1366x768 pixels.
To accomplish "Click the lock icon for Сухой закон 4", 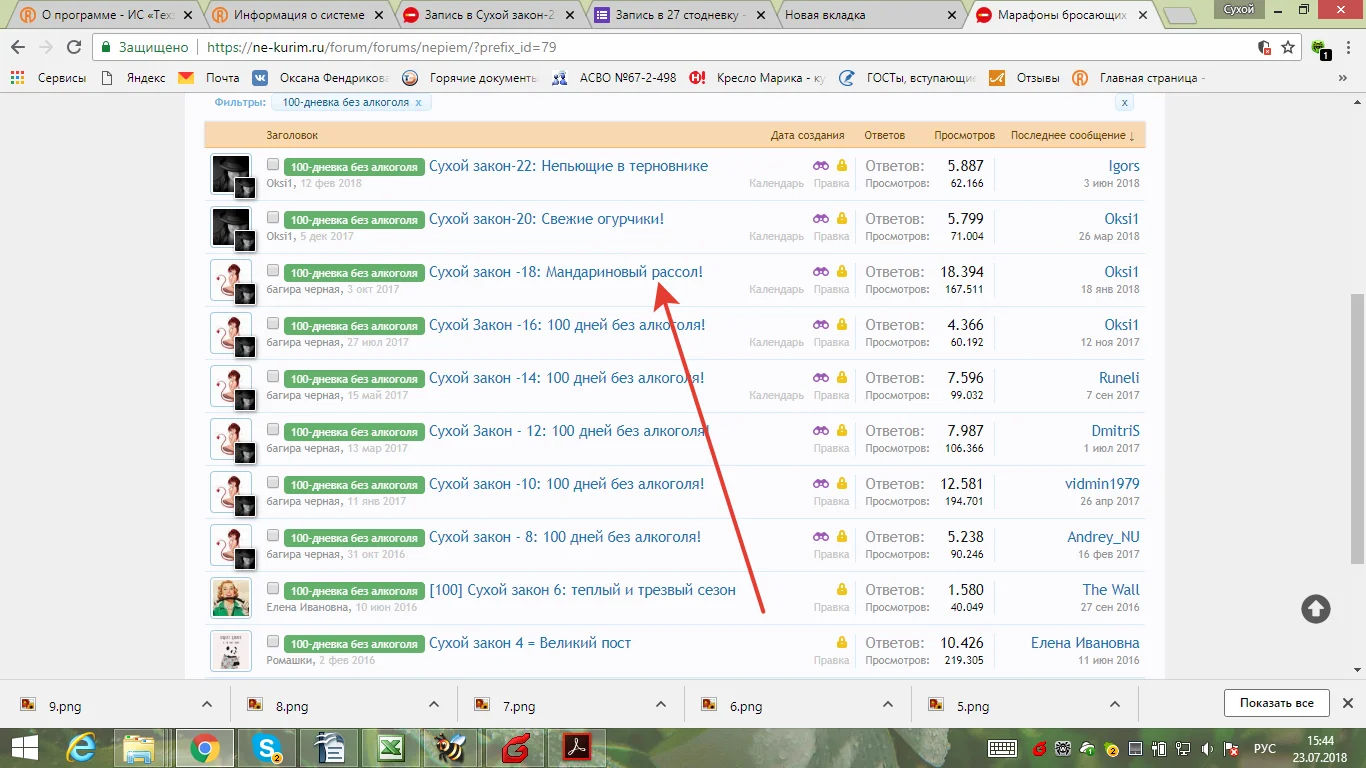I will [842, 642].
